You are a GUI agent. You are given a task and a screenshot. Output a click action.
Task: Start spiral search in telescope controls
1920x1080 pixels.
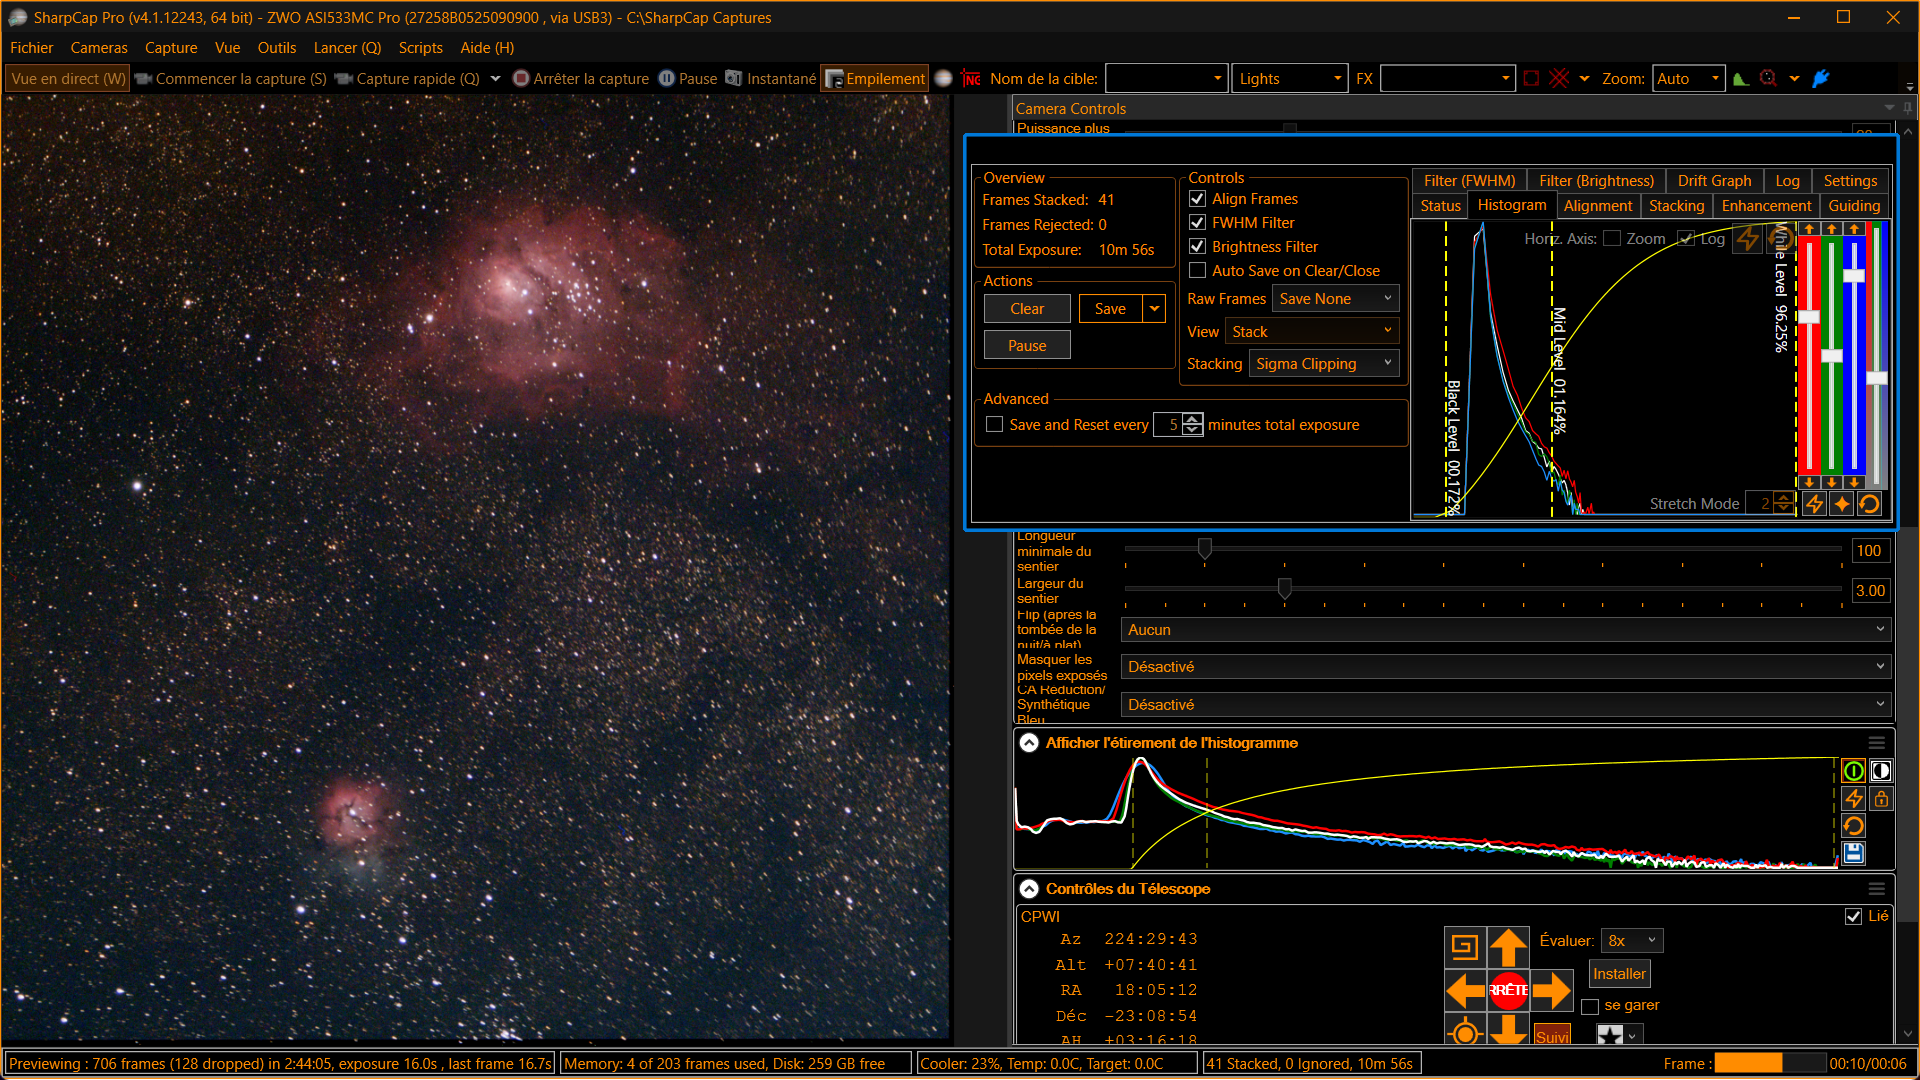pyautogui.click(x=1465, y=947)
